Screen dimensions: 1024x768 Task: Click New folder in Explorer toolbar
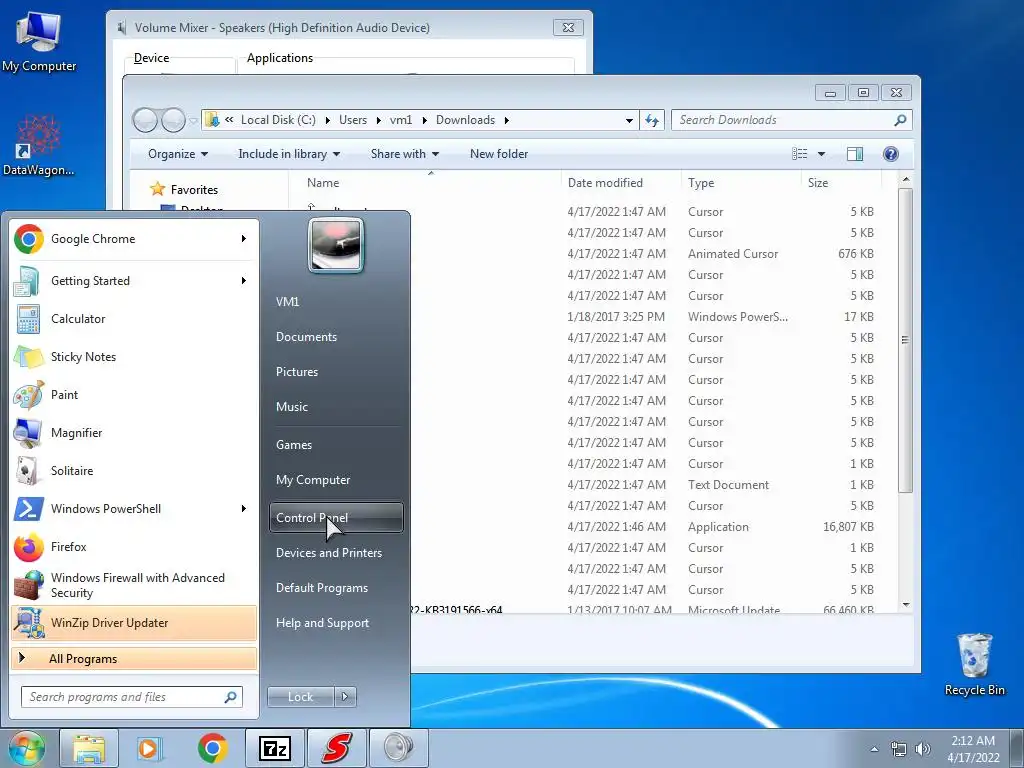point(499,154)
